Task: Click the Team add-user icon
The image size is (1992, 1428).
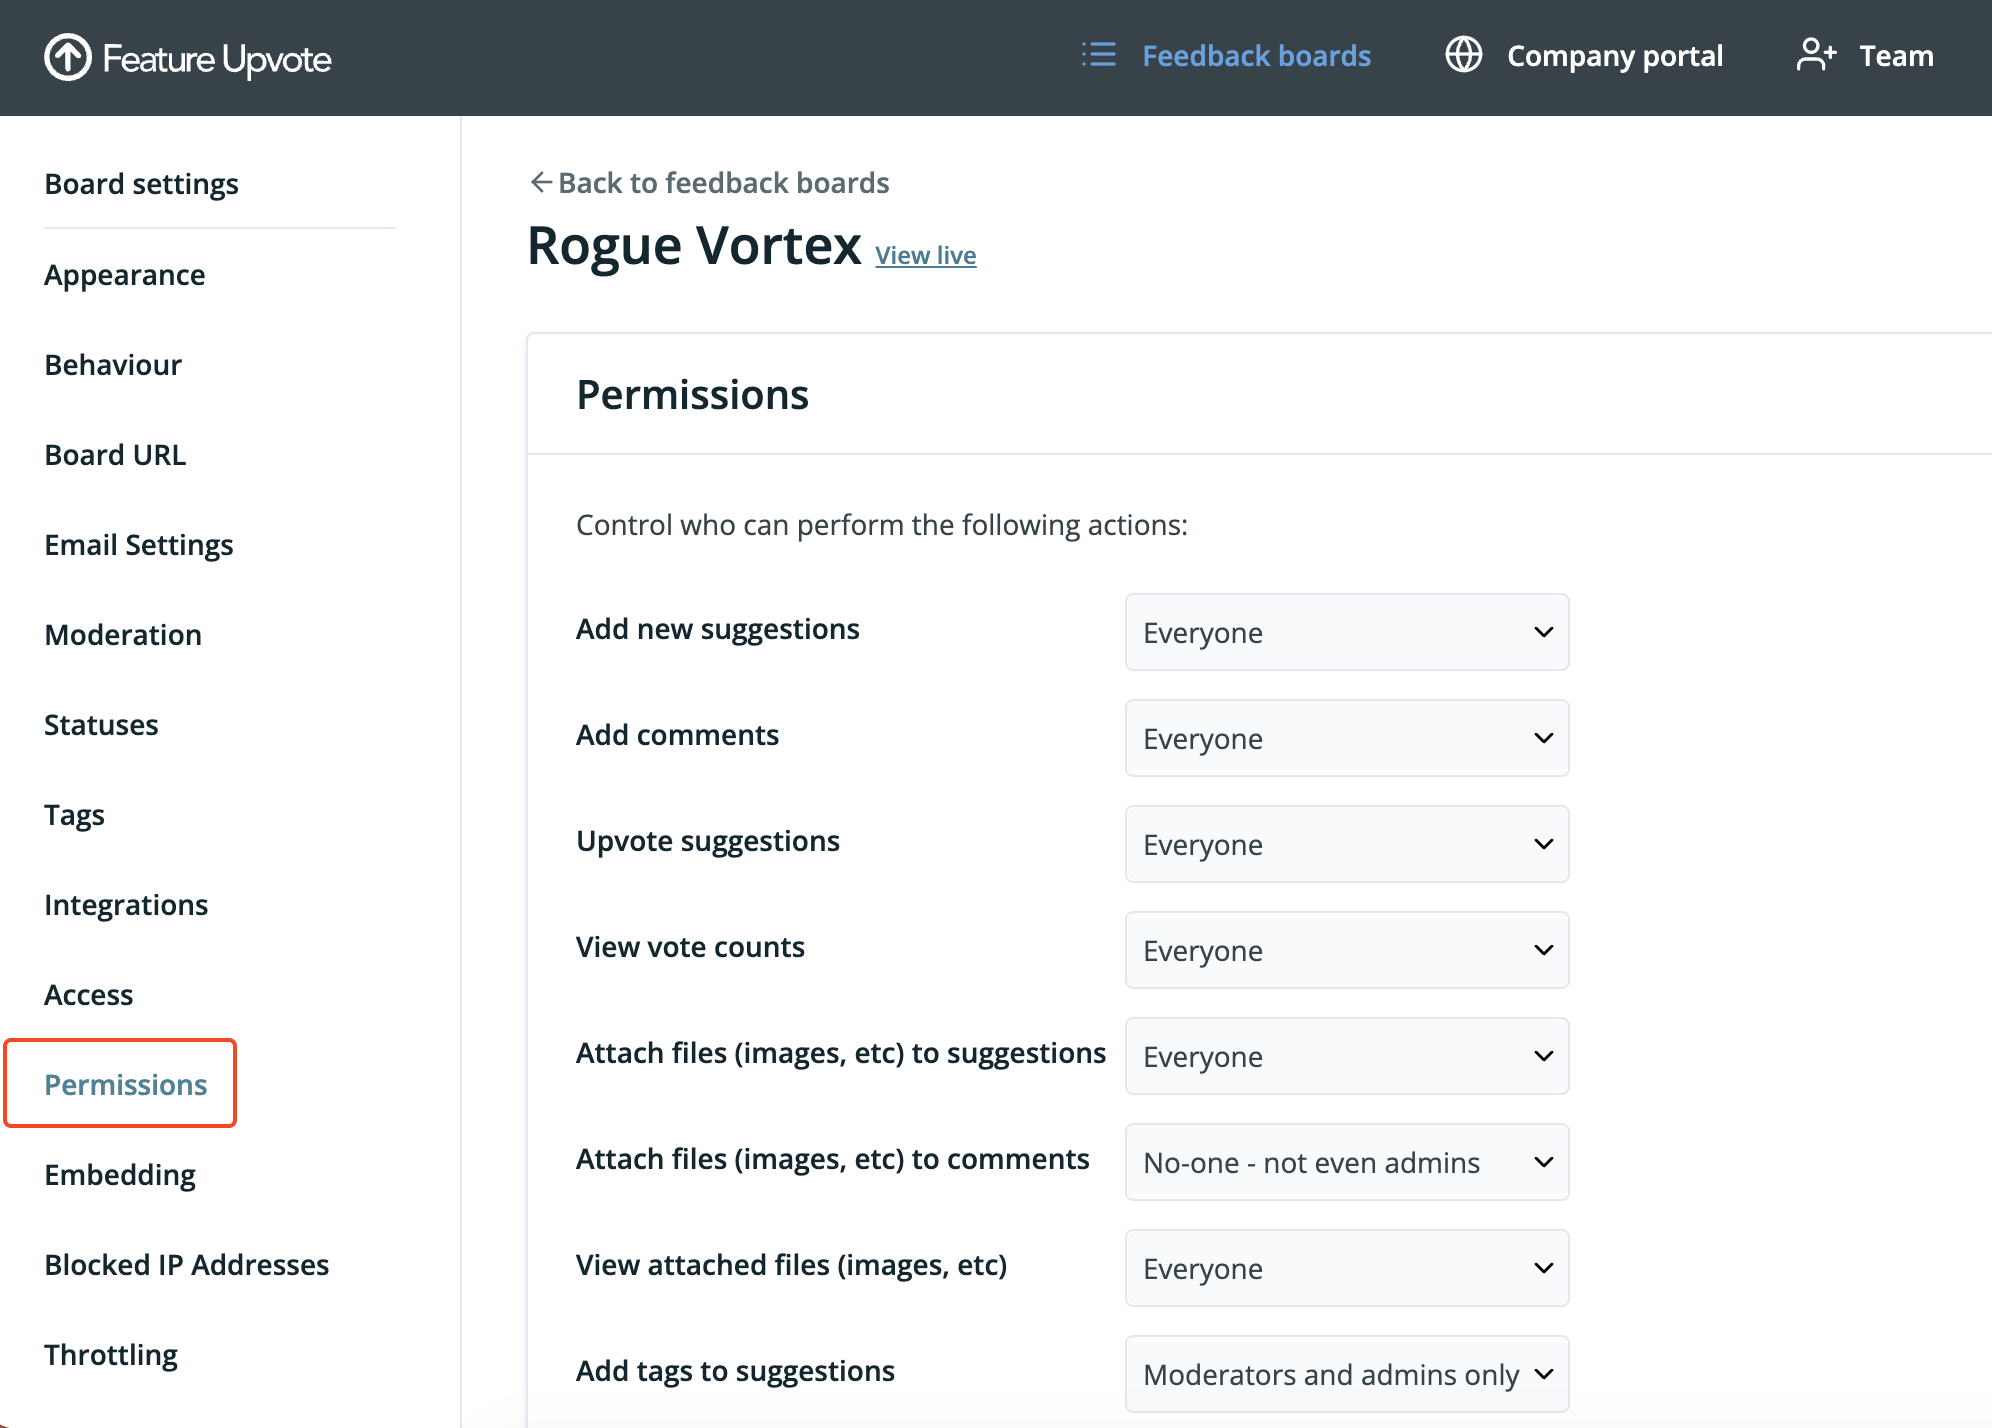Action: pos(1815,55)
